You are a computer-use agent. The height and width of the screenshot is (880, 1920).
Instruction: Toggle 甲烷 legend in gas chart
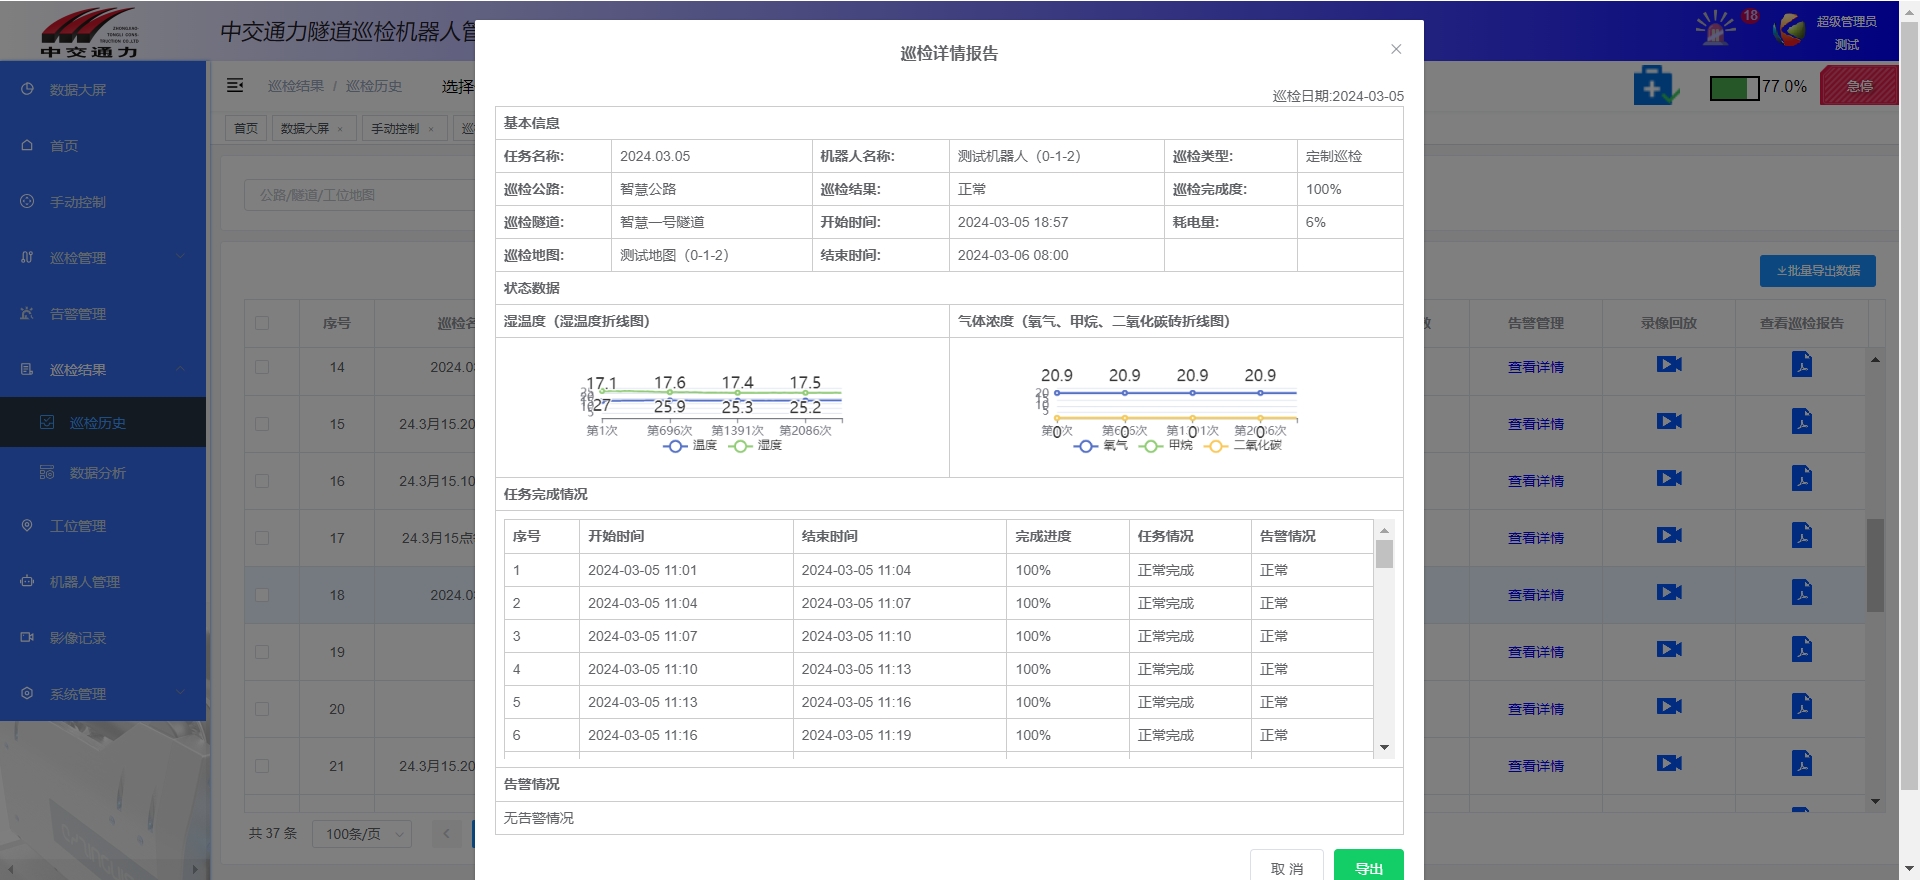1167,446
